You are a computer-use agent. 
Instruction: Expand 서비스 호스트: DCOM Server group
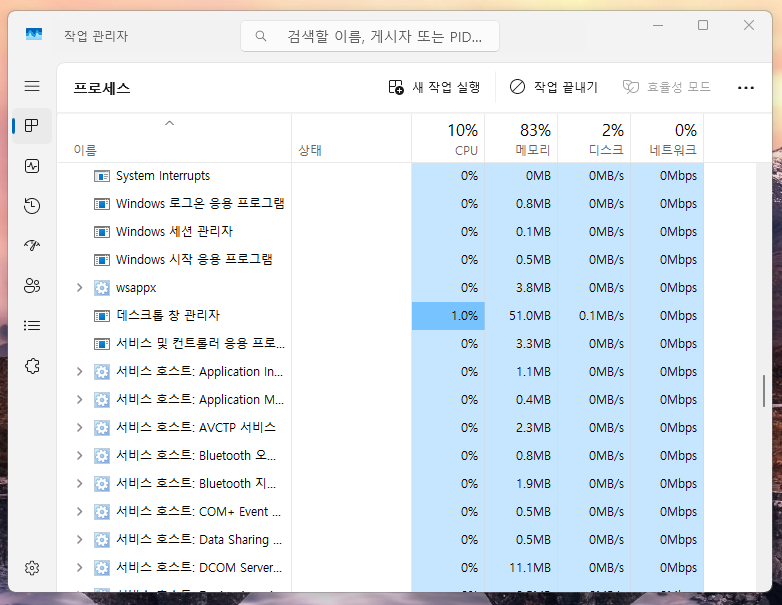79,568
